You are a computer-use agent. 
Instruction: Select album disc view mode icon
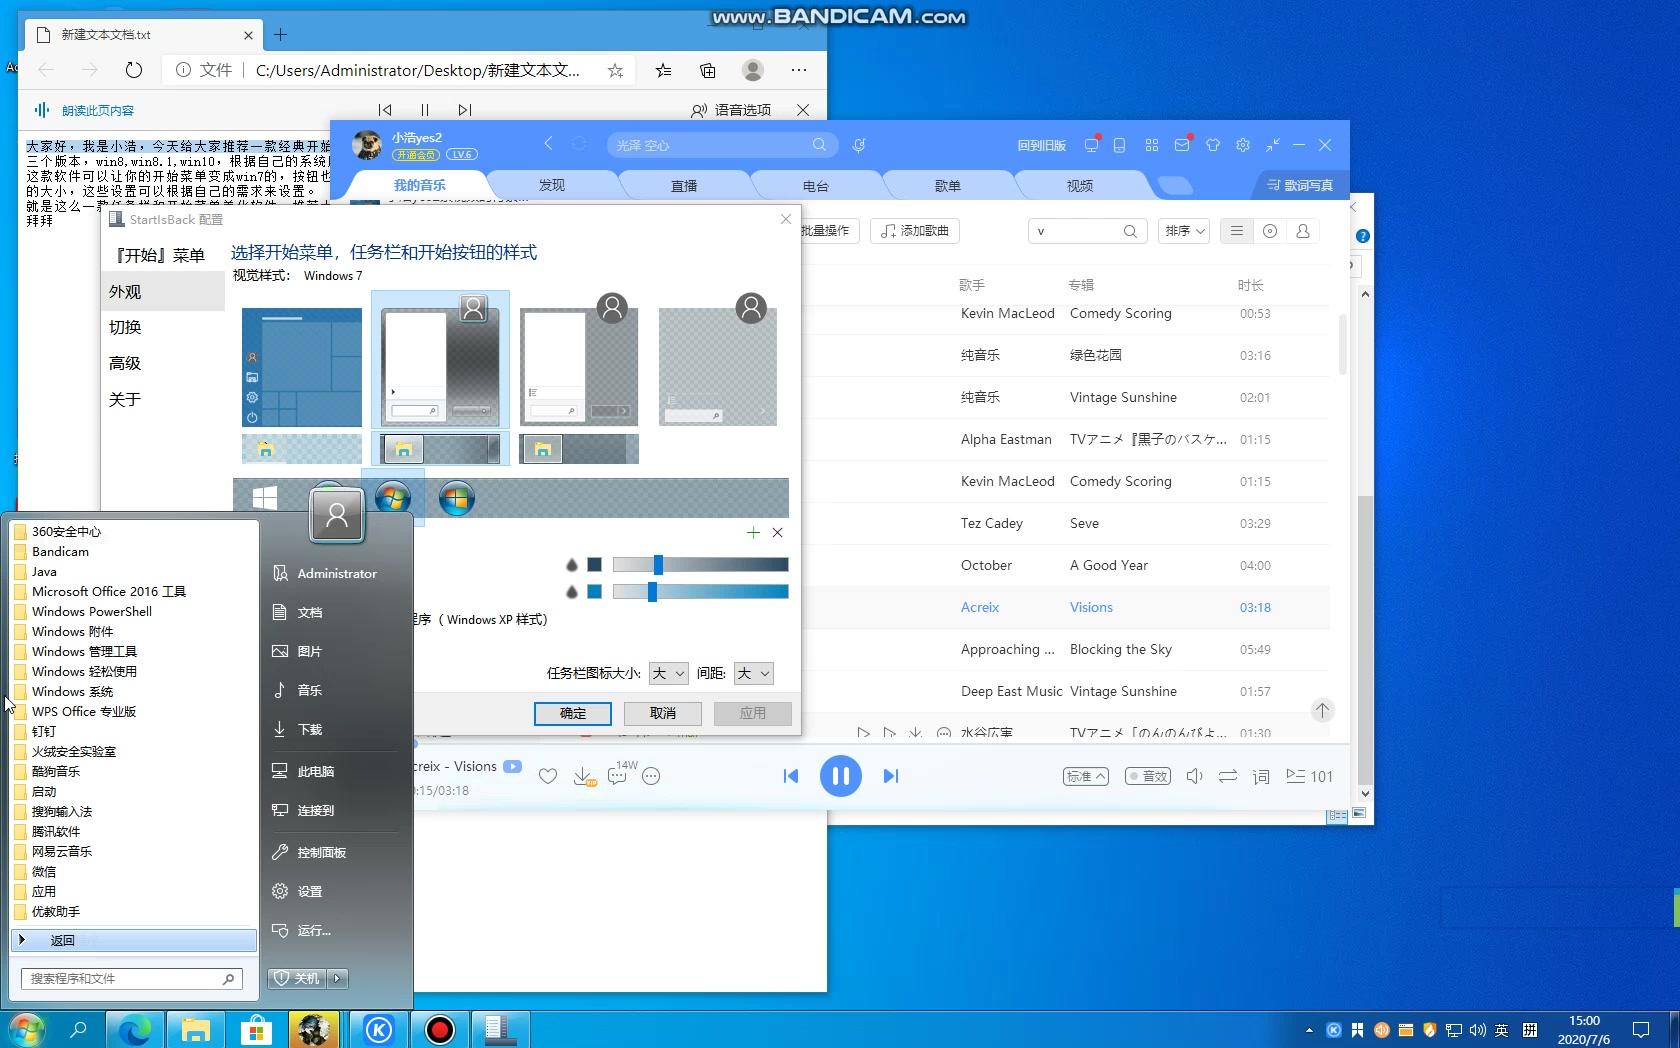pyautogui.click(x=1270, y=231)
